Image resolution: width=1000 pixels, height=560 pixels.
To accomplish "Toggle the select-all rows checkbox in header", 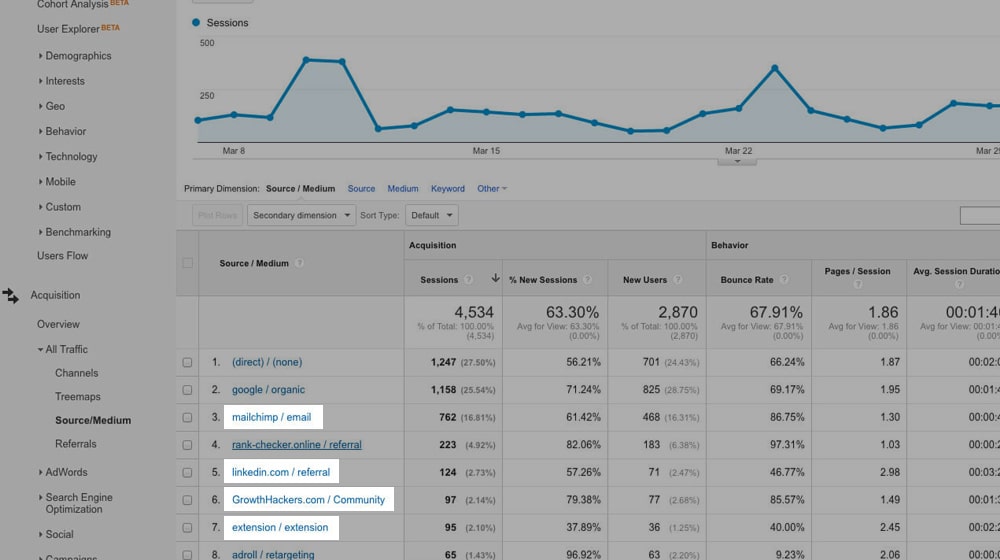I will click(188, 263).
